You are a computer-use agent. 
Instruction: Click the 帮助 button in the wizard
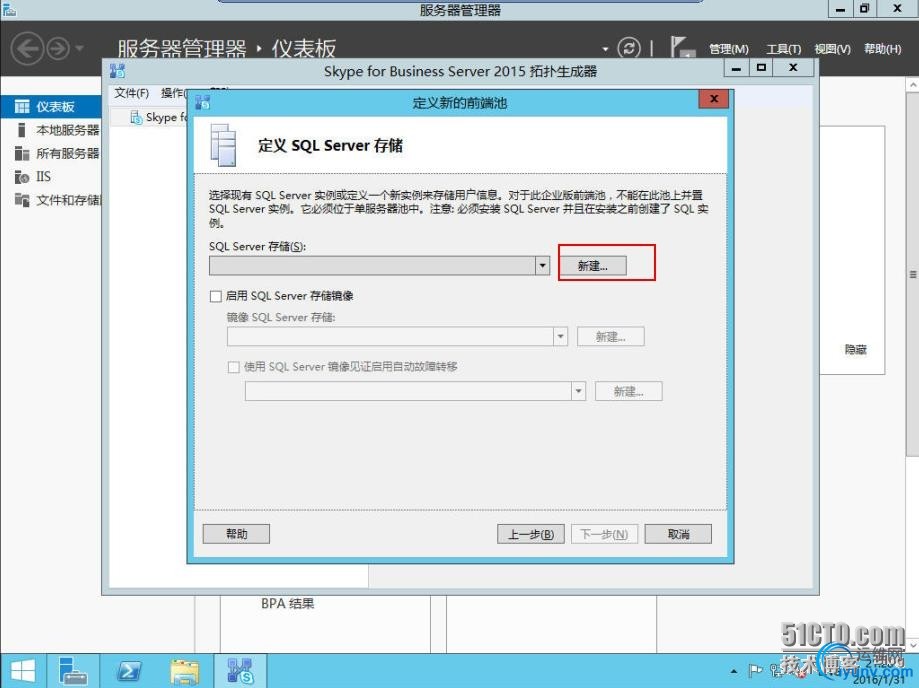click(236, 534)
